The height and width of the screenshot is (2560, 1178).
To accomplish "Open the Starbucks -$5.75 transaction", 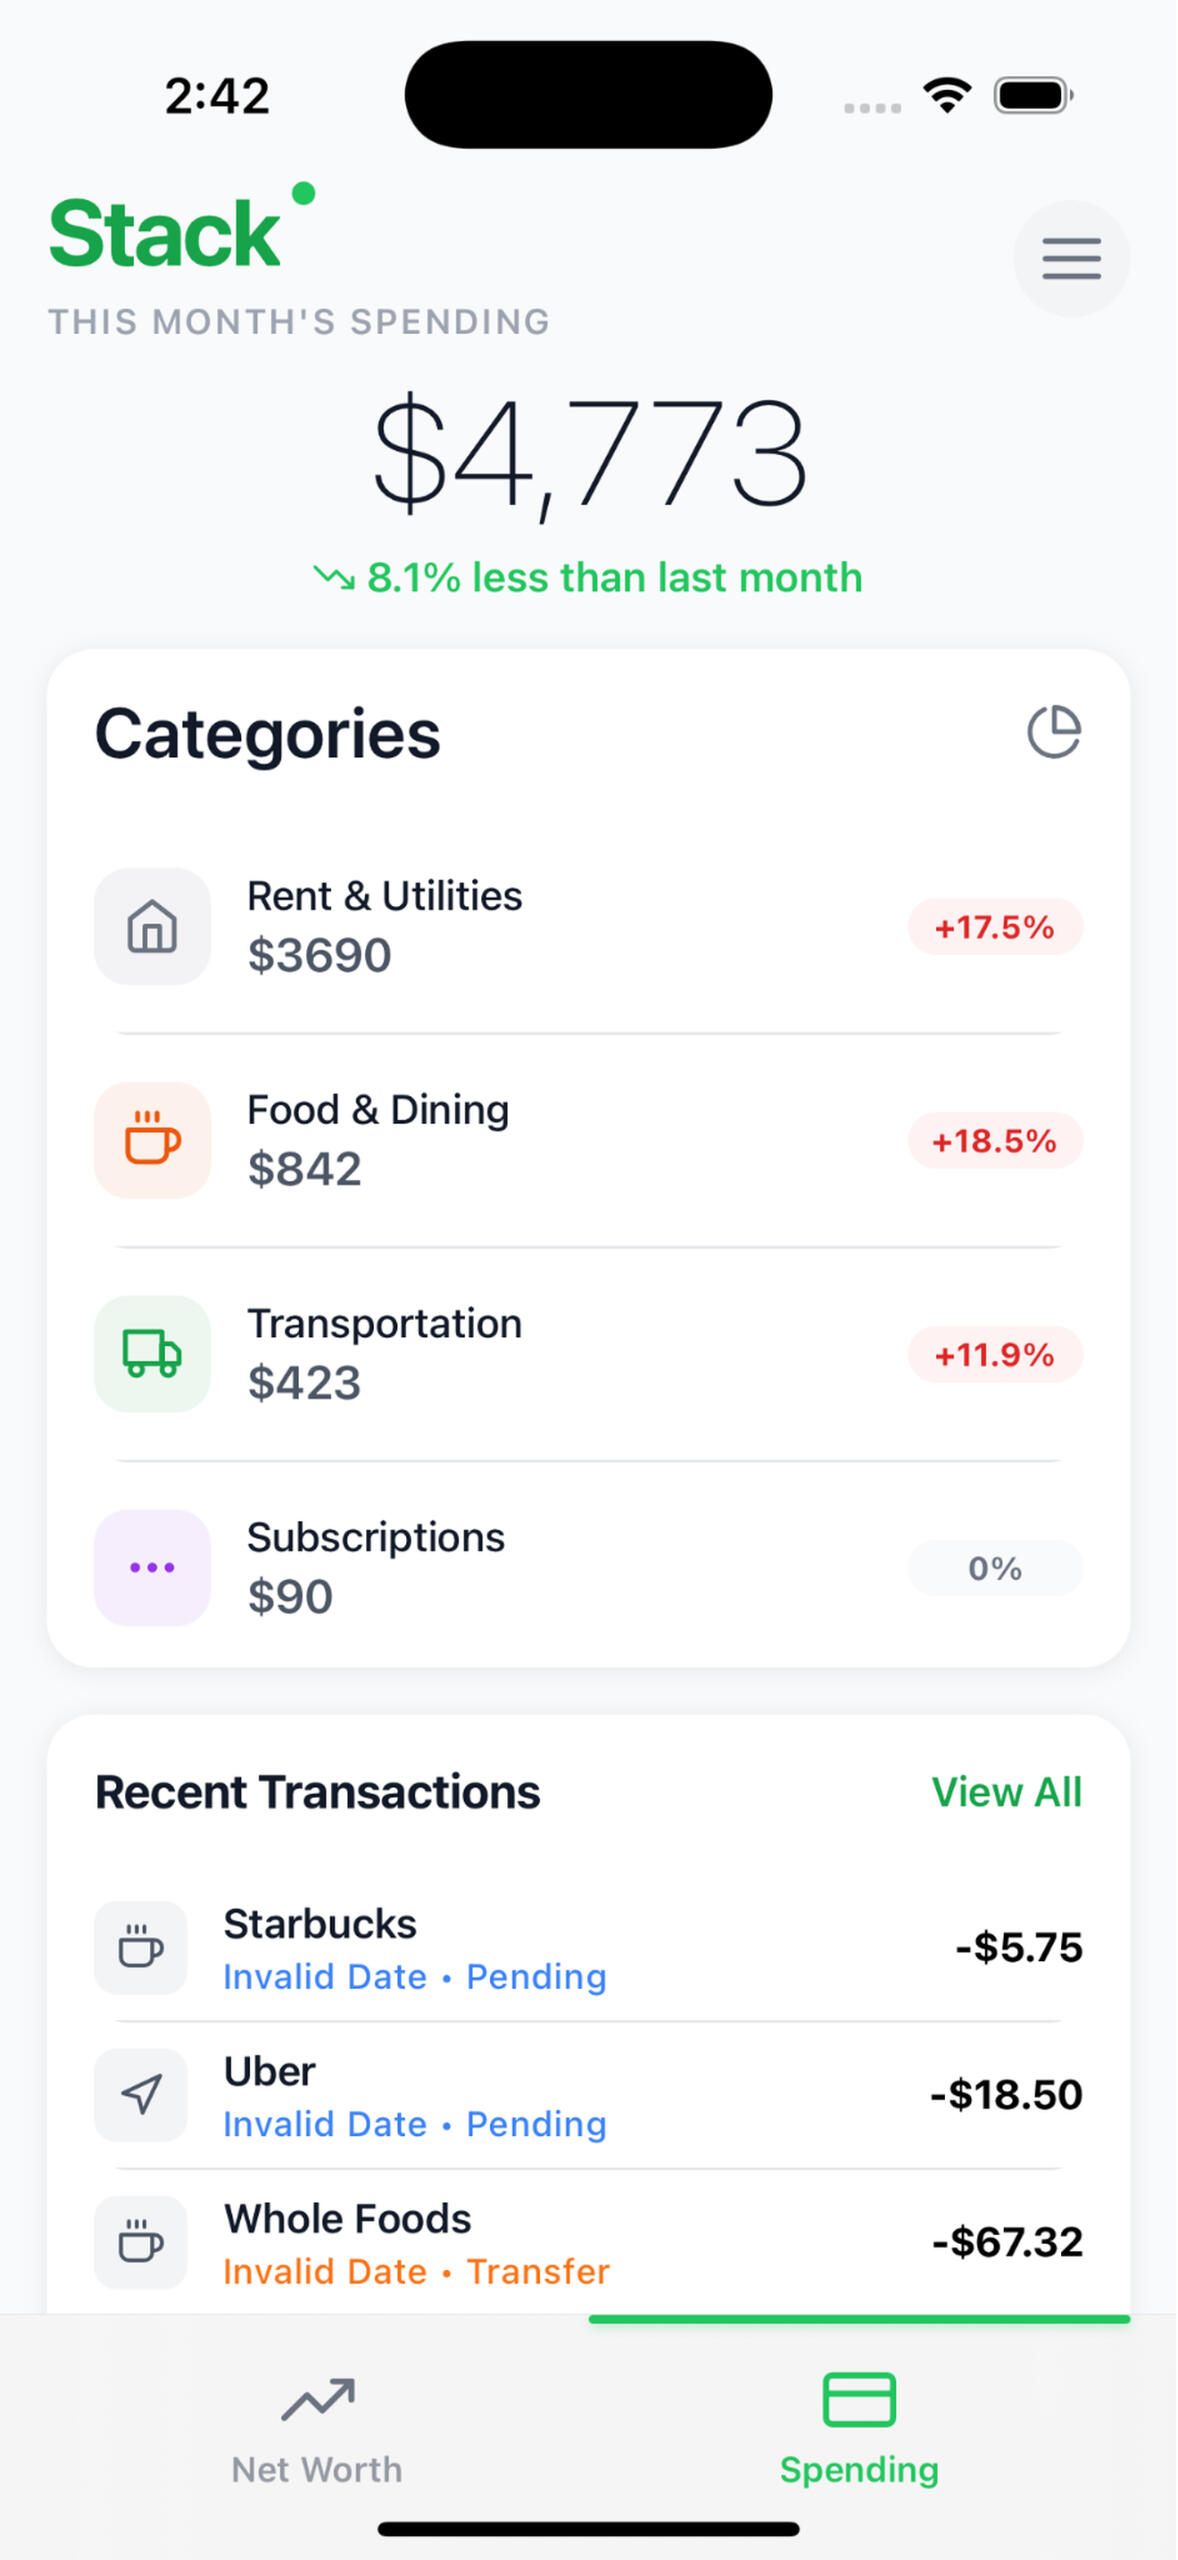I will pos(600,1948).
